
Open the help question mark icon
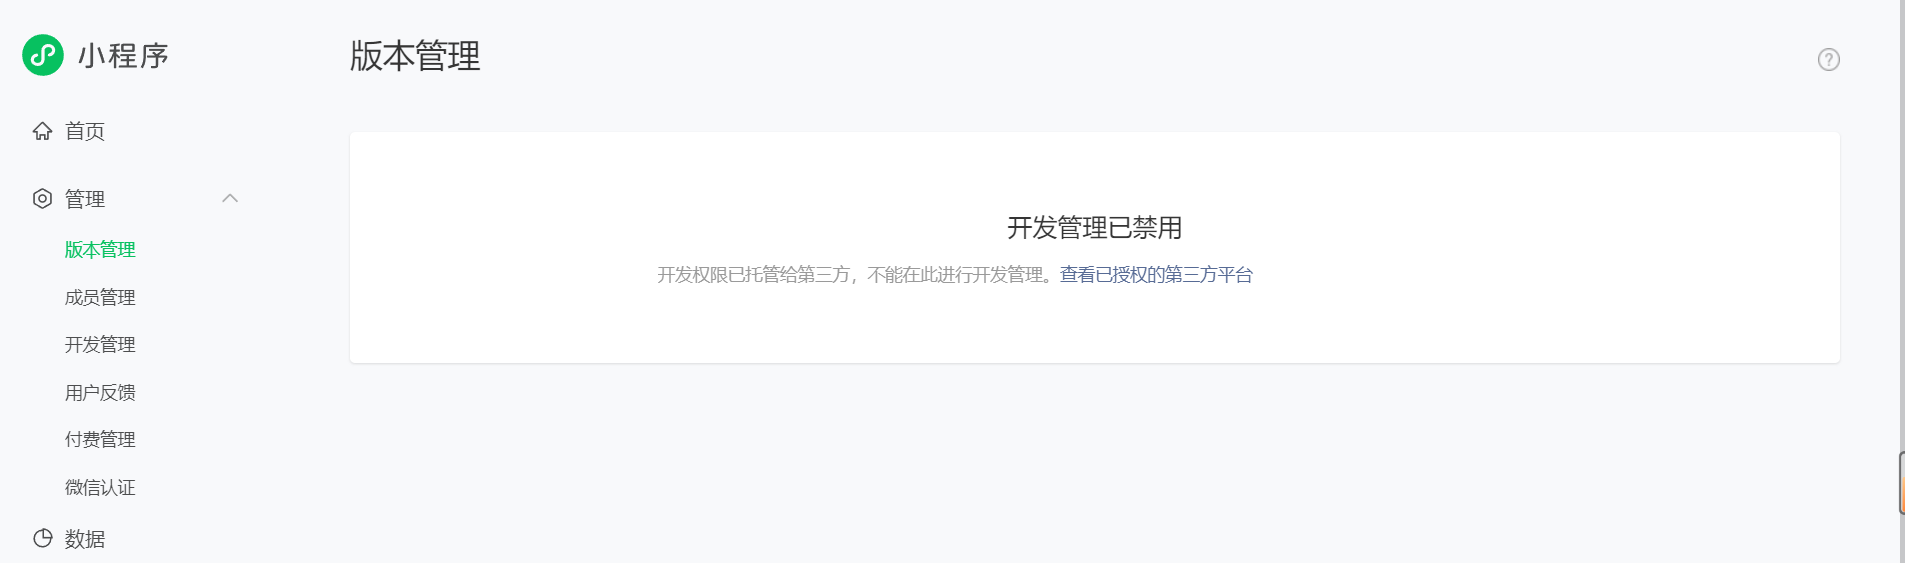(1829, 60)
